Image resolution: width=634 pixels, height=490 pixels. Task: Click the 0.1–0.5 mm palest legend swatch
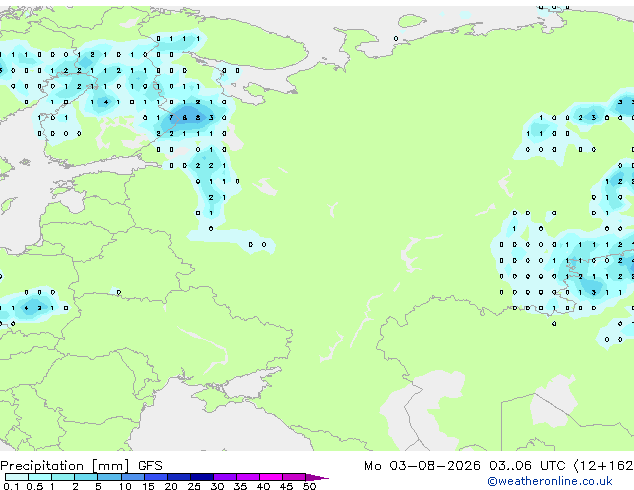[x=17, y=477]
